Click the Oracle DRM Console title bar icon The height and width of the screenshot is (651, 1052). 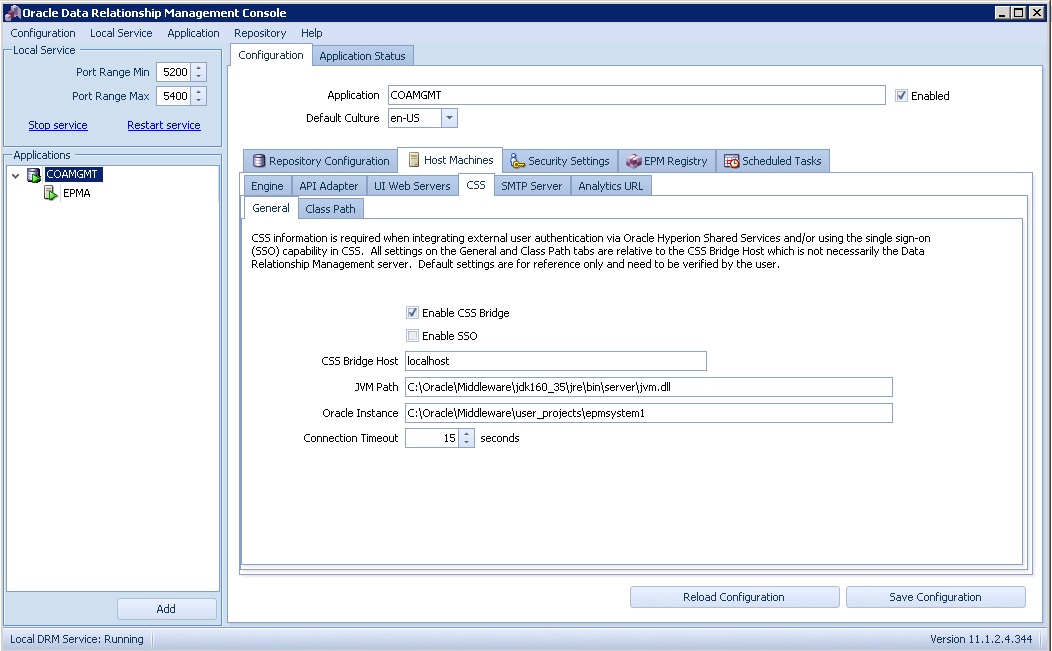pyautogui.click(x=12, y=13)
